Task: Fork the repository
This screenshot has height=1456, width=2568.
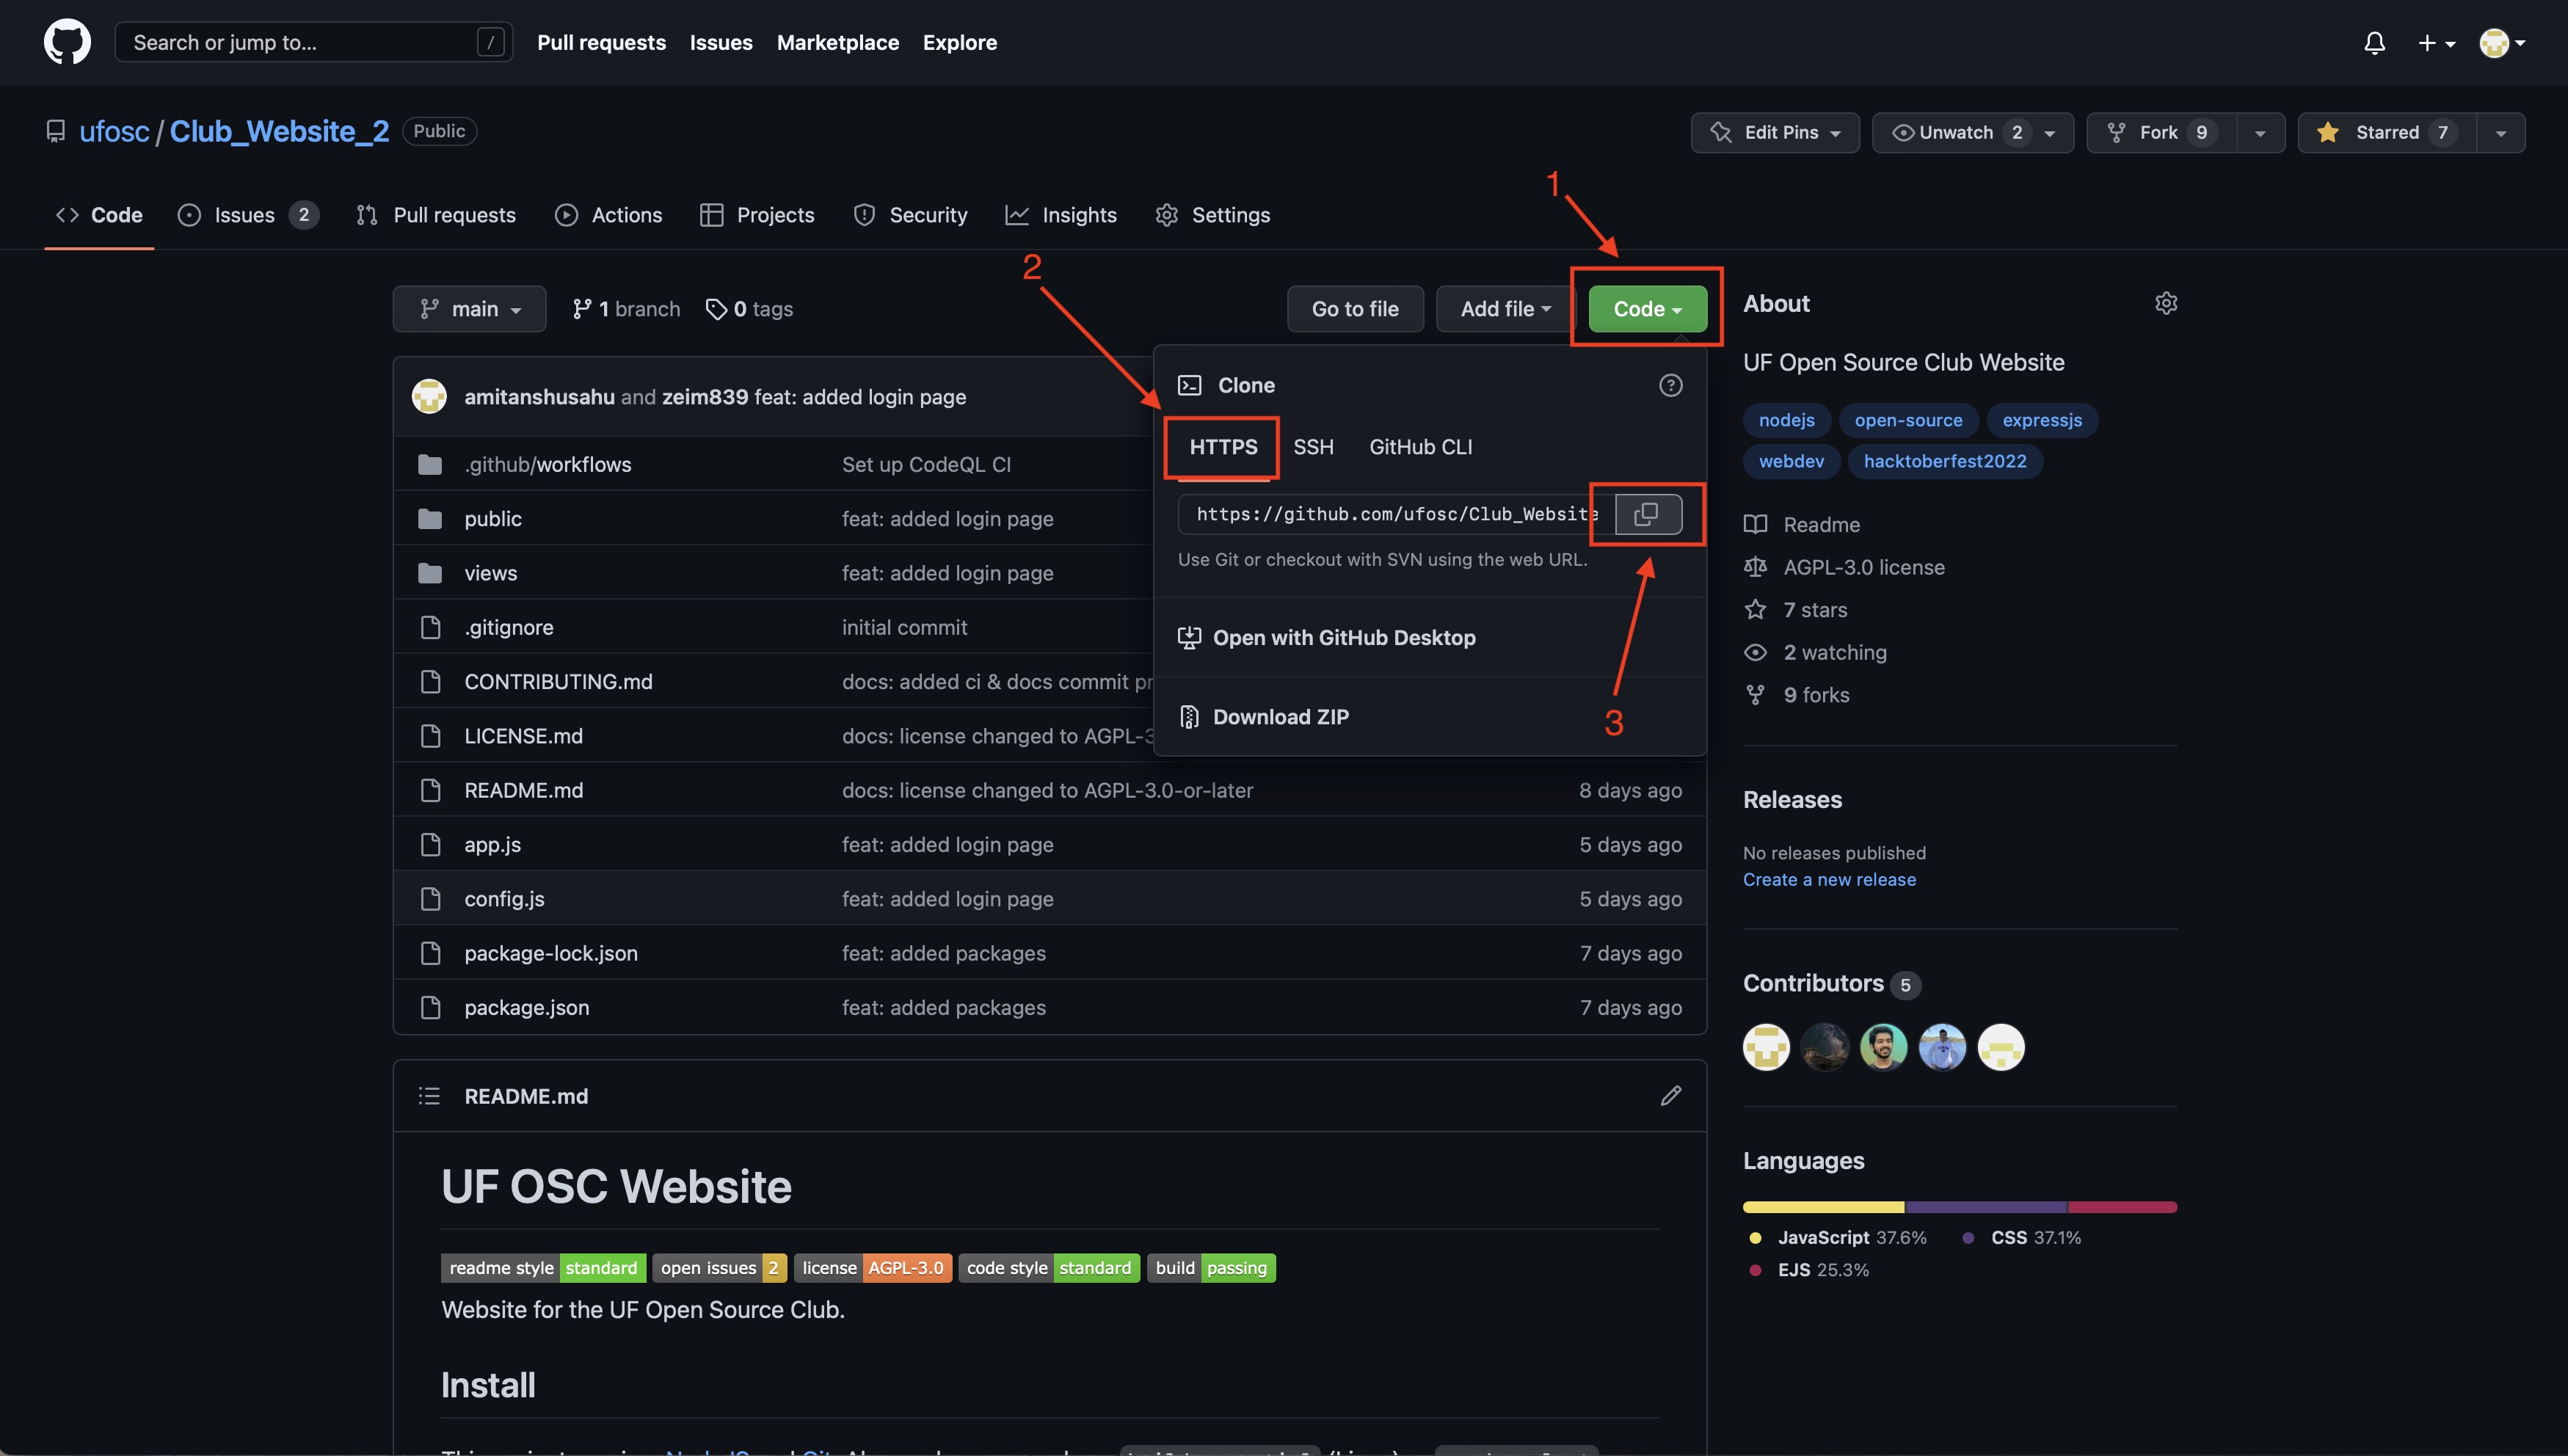Action: (x=2161, y=132)
